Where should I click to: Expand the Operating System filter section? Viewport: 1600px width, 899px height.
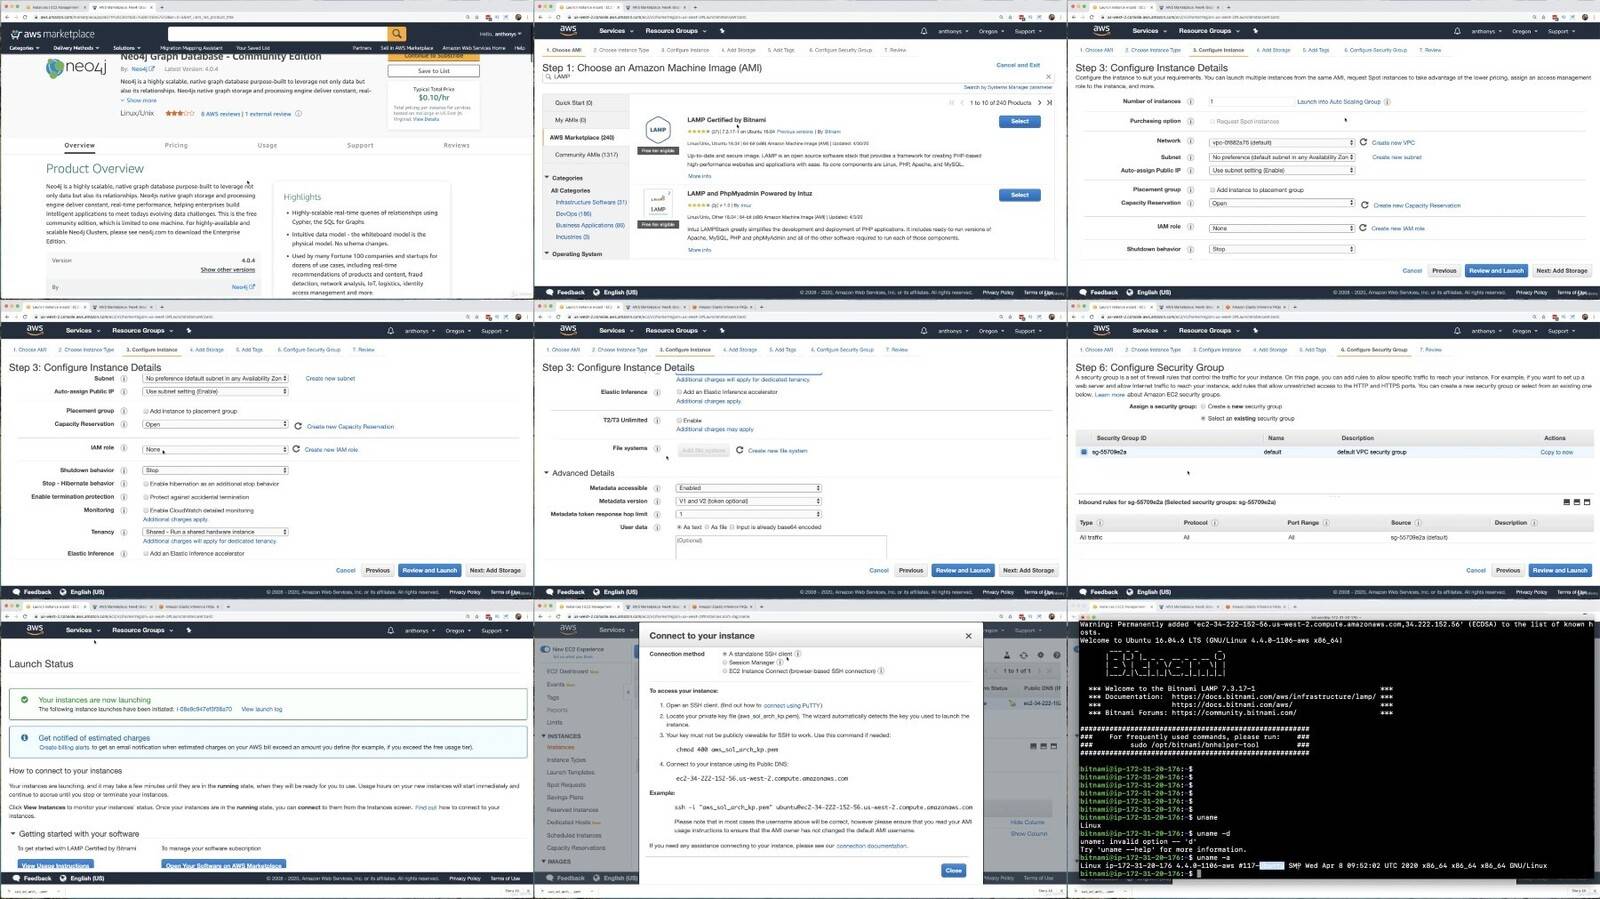547,254
